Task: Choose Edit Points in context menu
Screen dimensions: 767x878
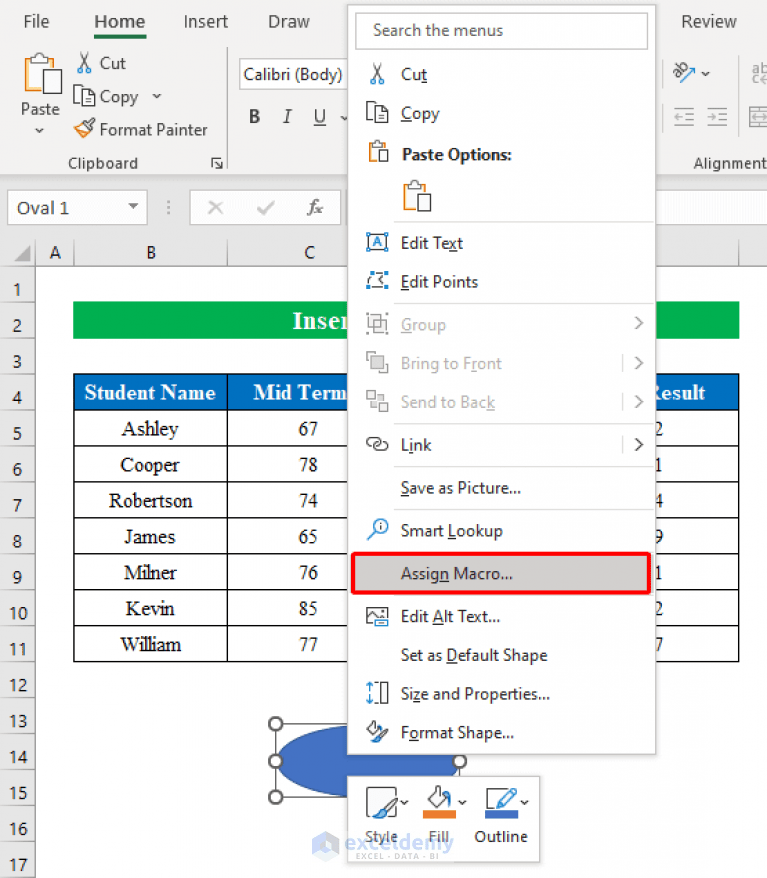Action: 501,282
